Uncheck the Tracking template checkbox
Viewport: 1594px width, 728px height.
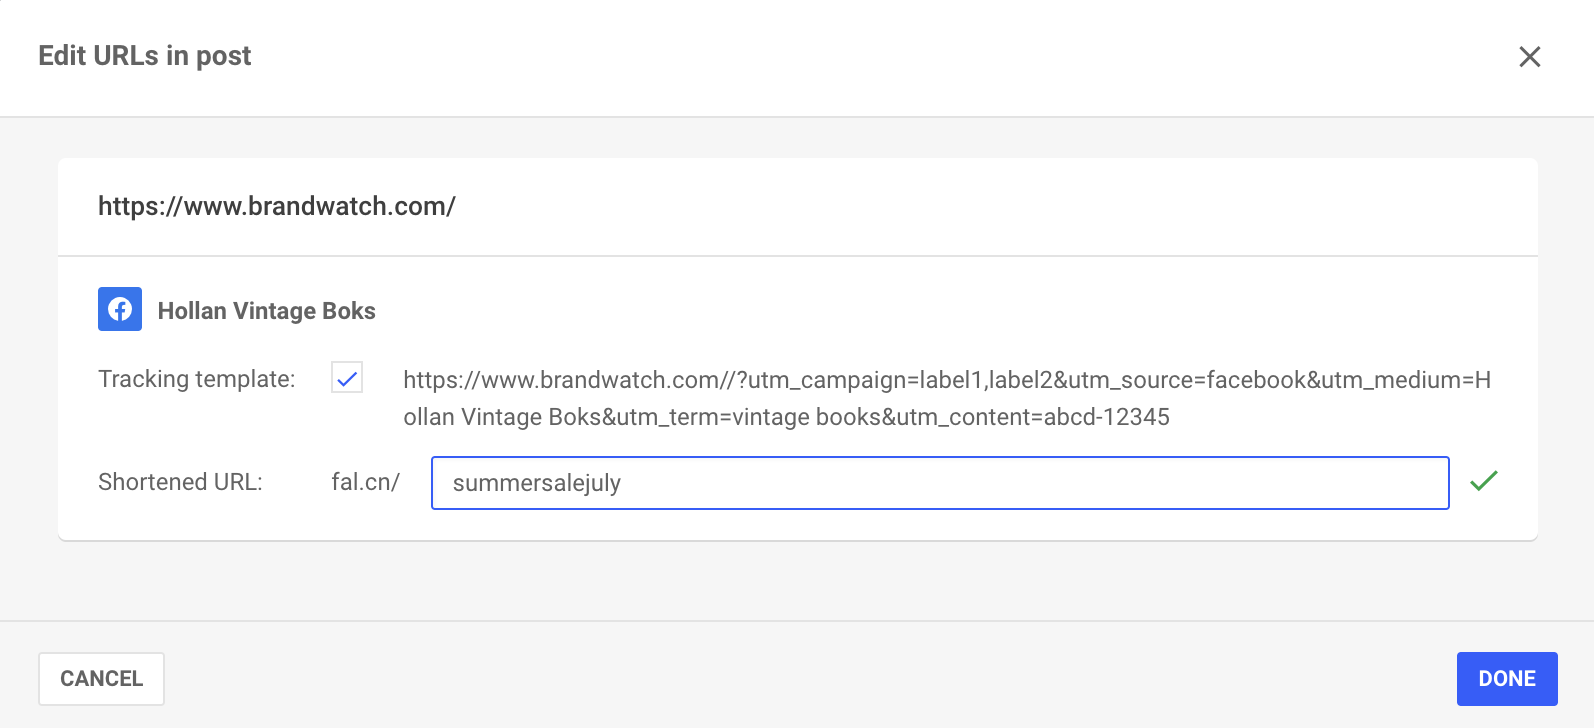click(x=347, y=378)
